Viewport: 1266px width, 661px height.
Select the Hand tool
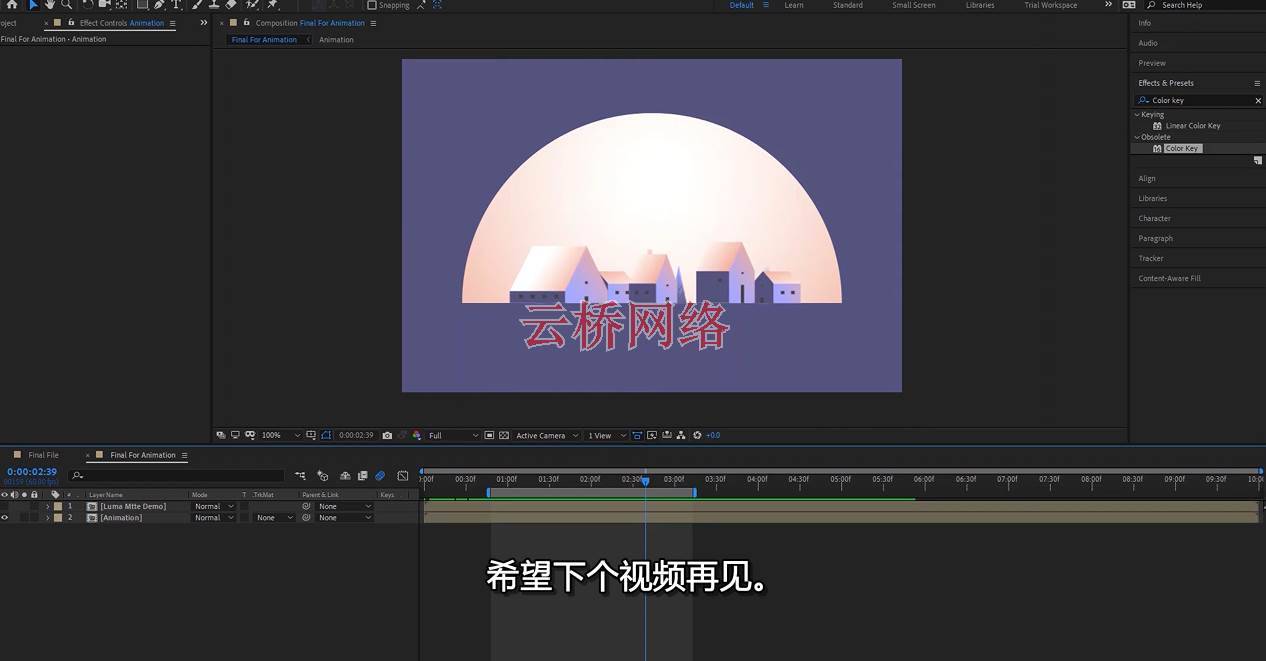point(50,5)
